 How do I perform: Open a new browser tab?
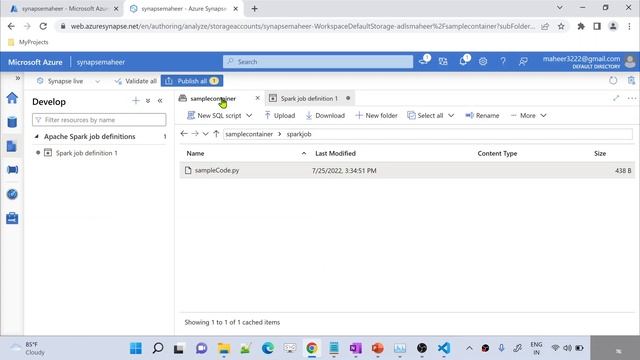pos(254,9)
